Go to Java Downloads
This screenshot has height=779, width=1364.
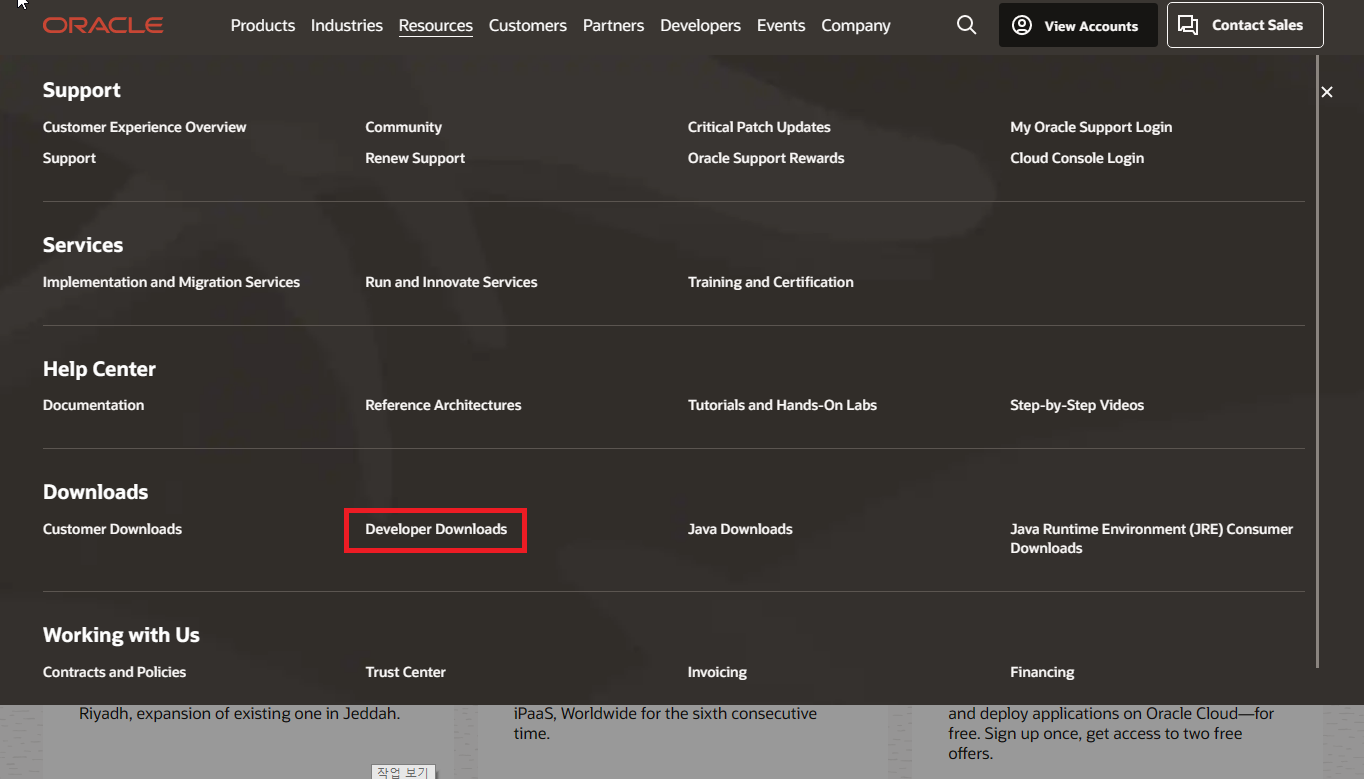(740, 529)
